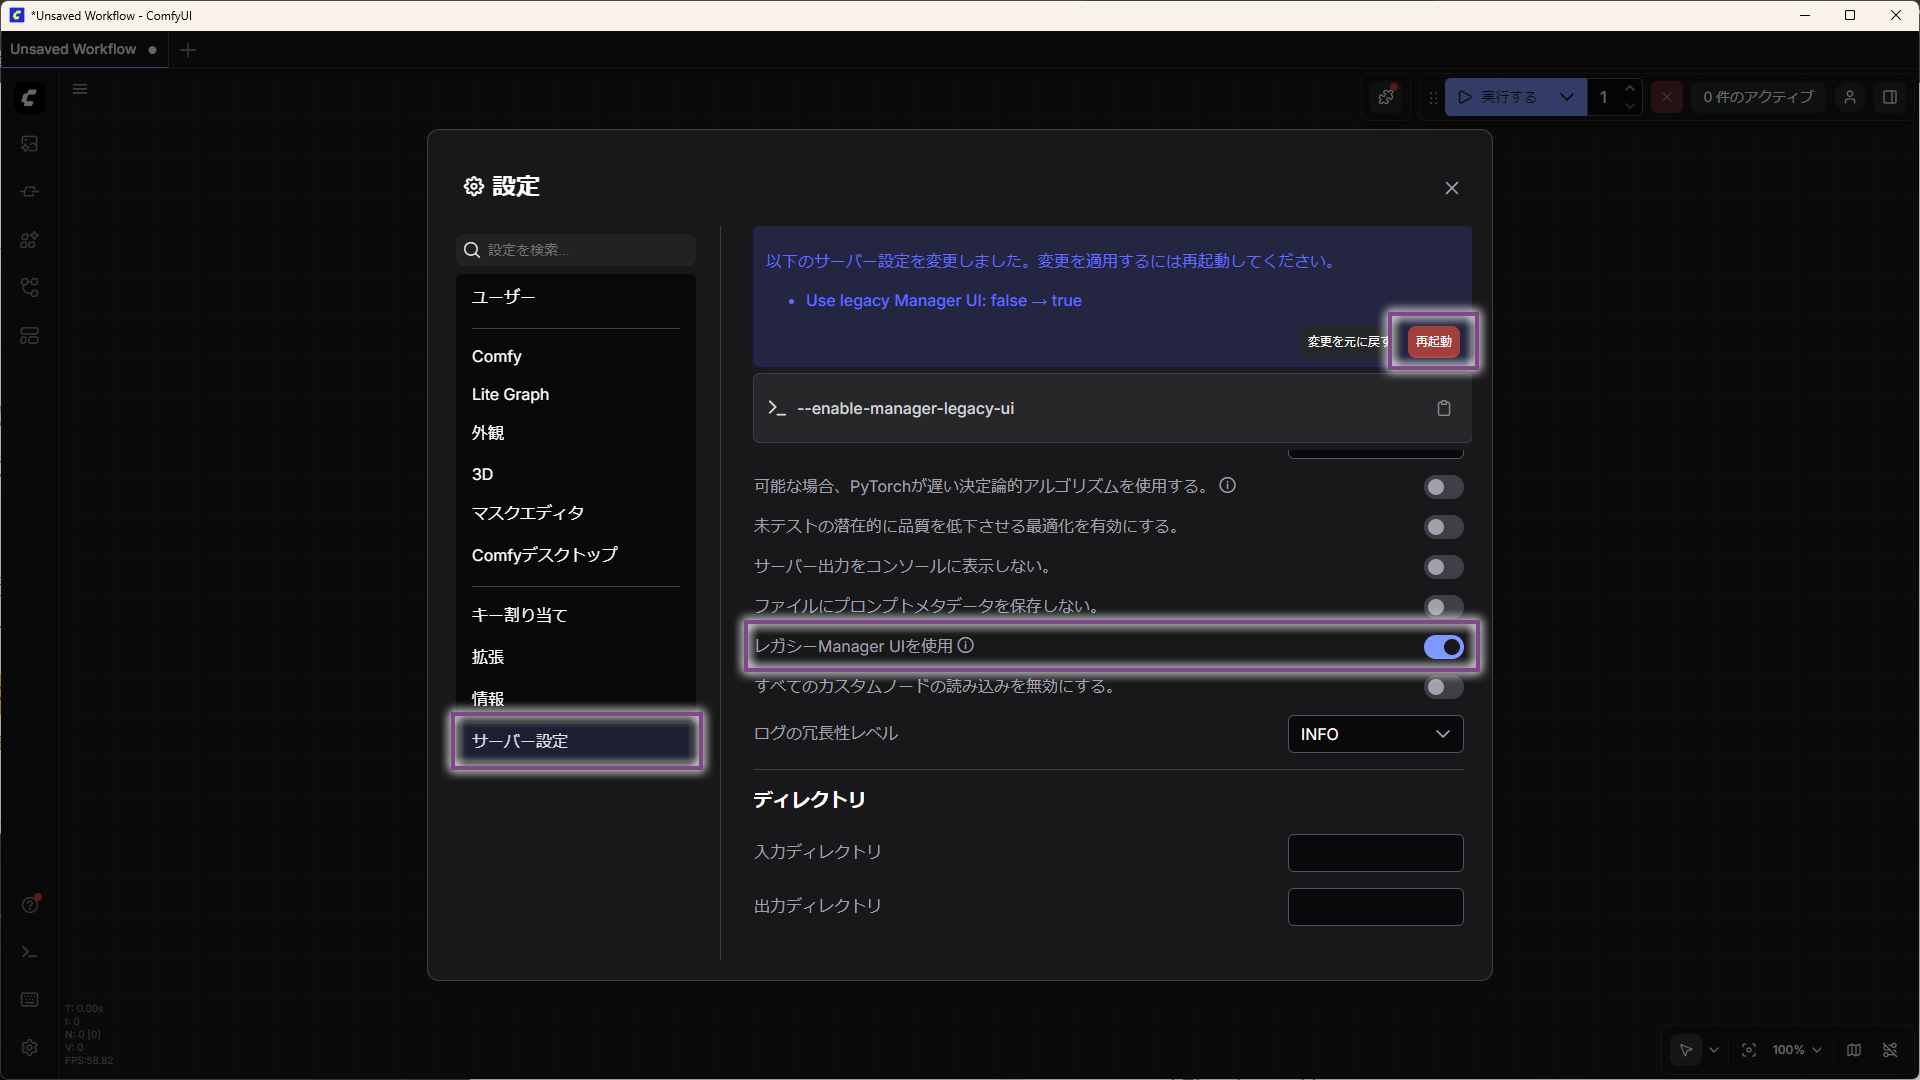The height and width of the screenshot is (1080, 1920).
Task: Open the extensions manager puzzle icon in toolbar
Action: point(1386,97)
